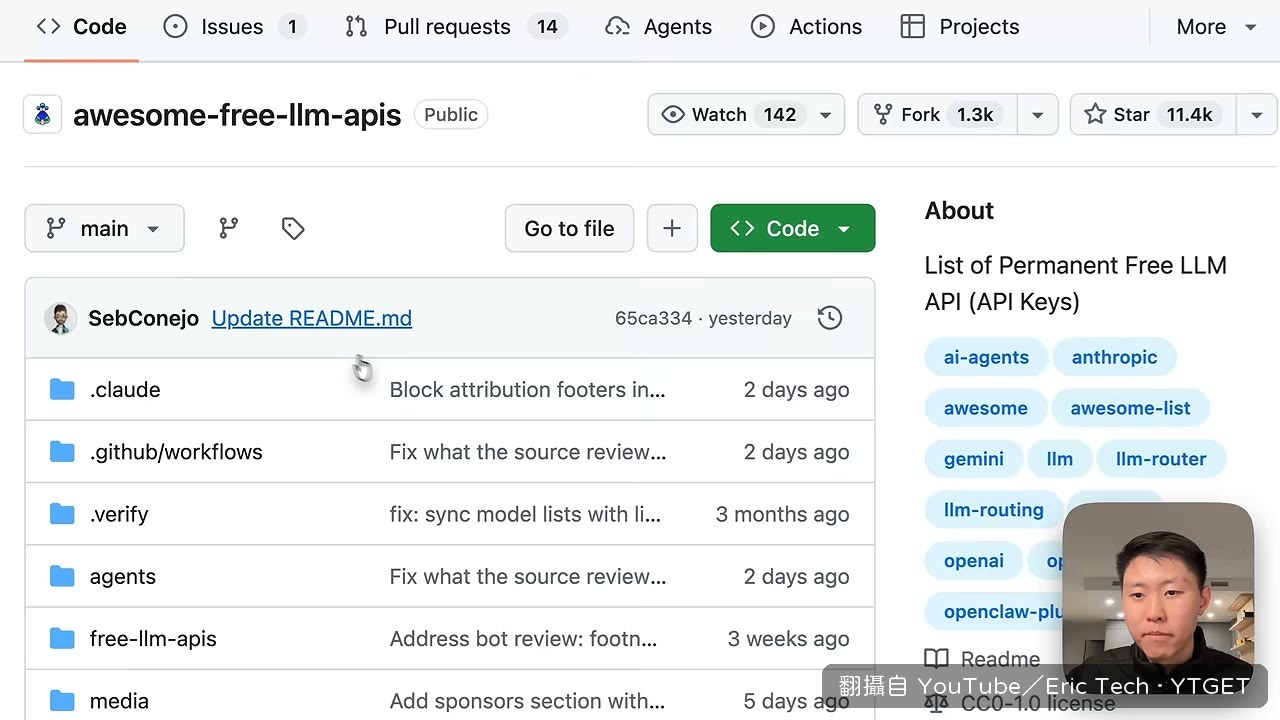Open the branches view icon
1280x720 pixels.
point(229,229)
